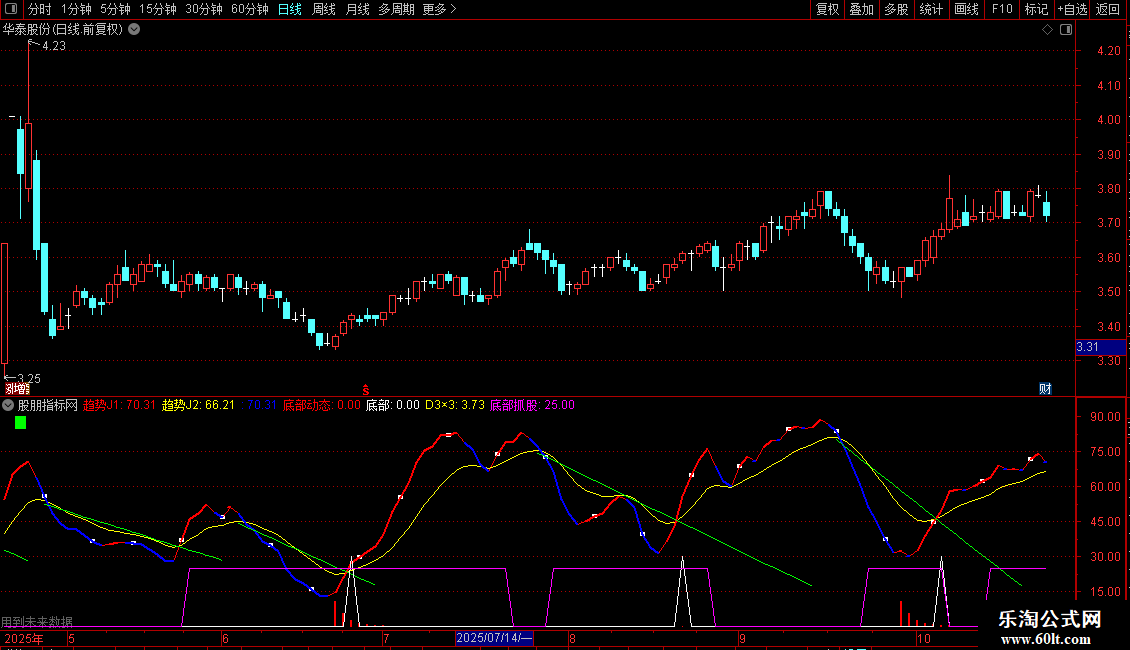This screenshot has height=650, width=1130.
Task: Click the 底部: 0.00 value
Action: tap(393, 405)
